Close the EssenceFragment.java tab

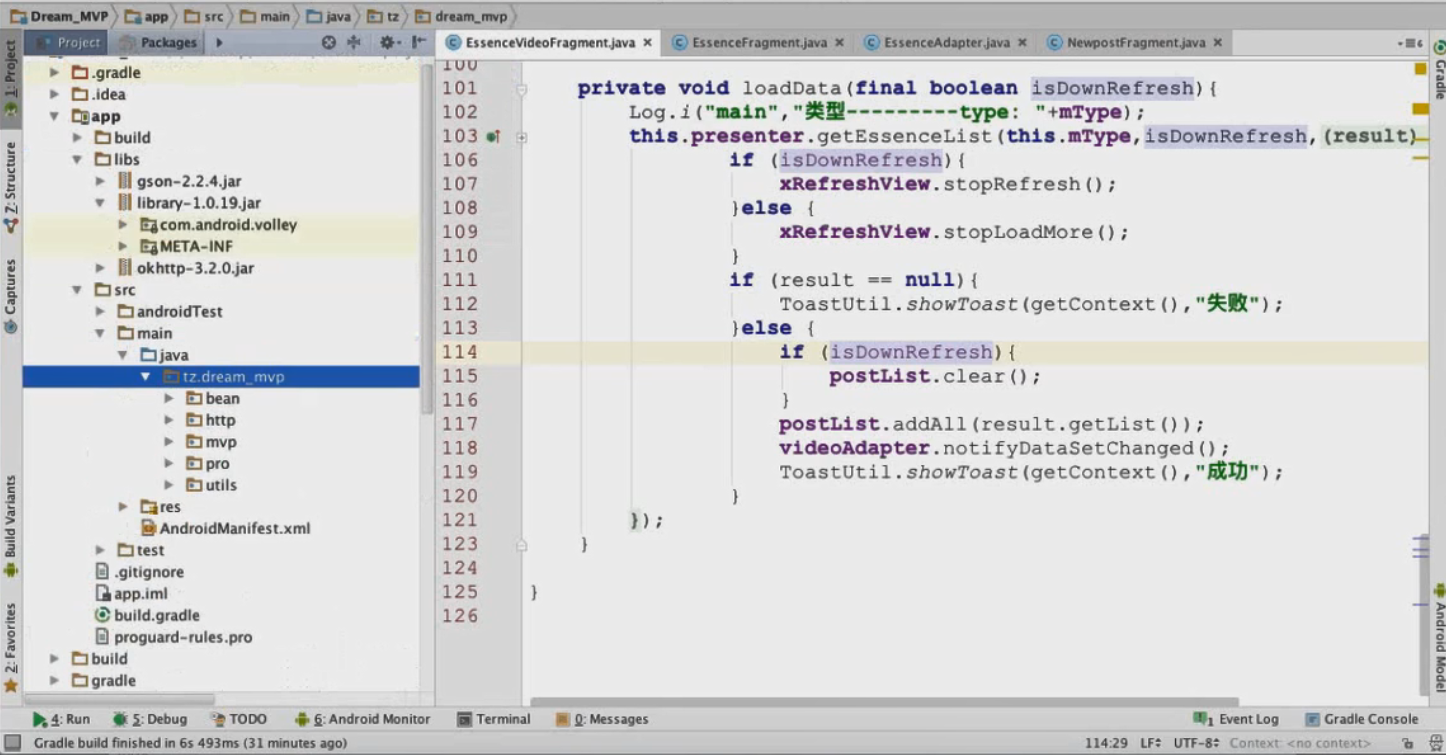pos(839,43)
